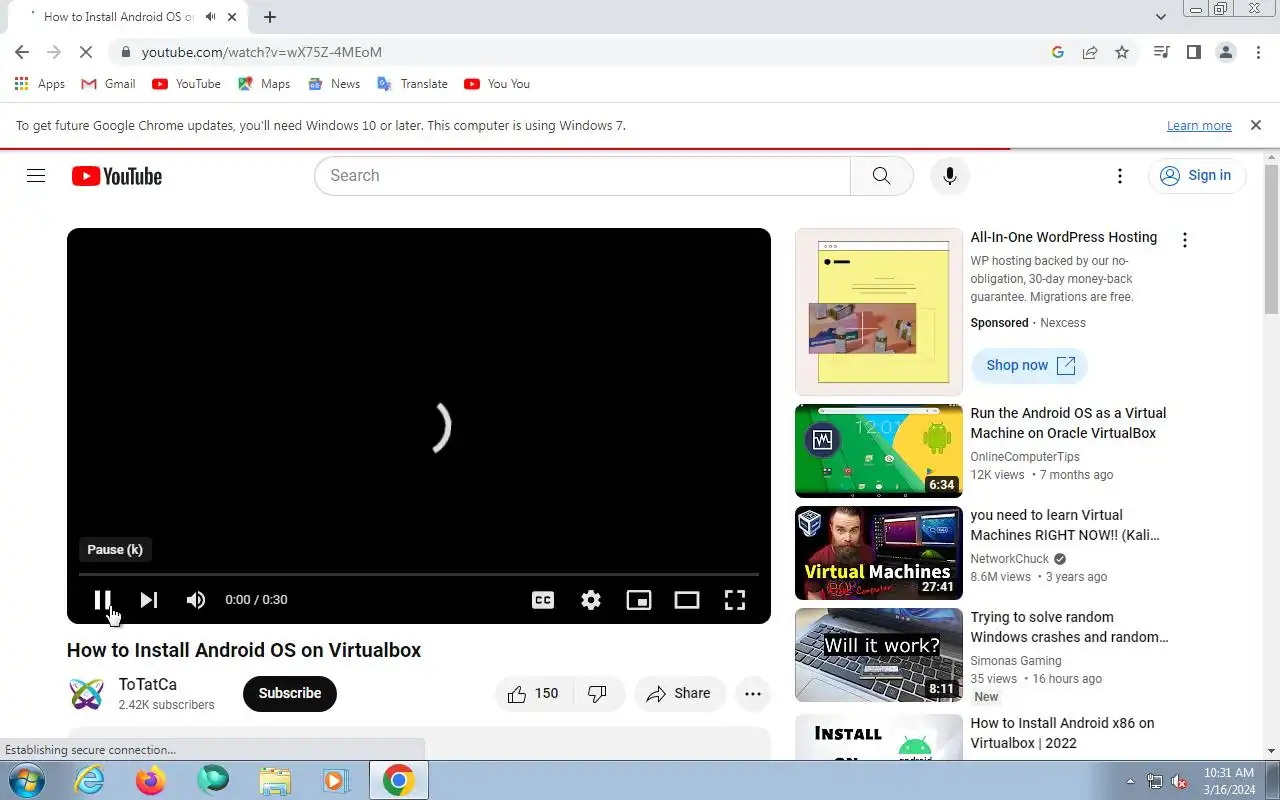
Task: Open the You You bookmark
Action: click(497, 84)
